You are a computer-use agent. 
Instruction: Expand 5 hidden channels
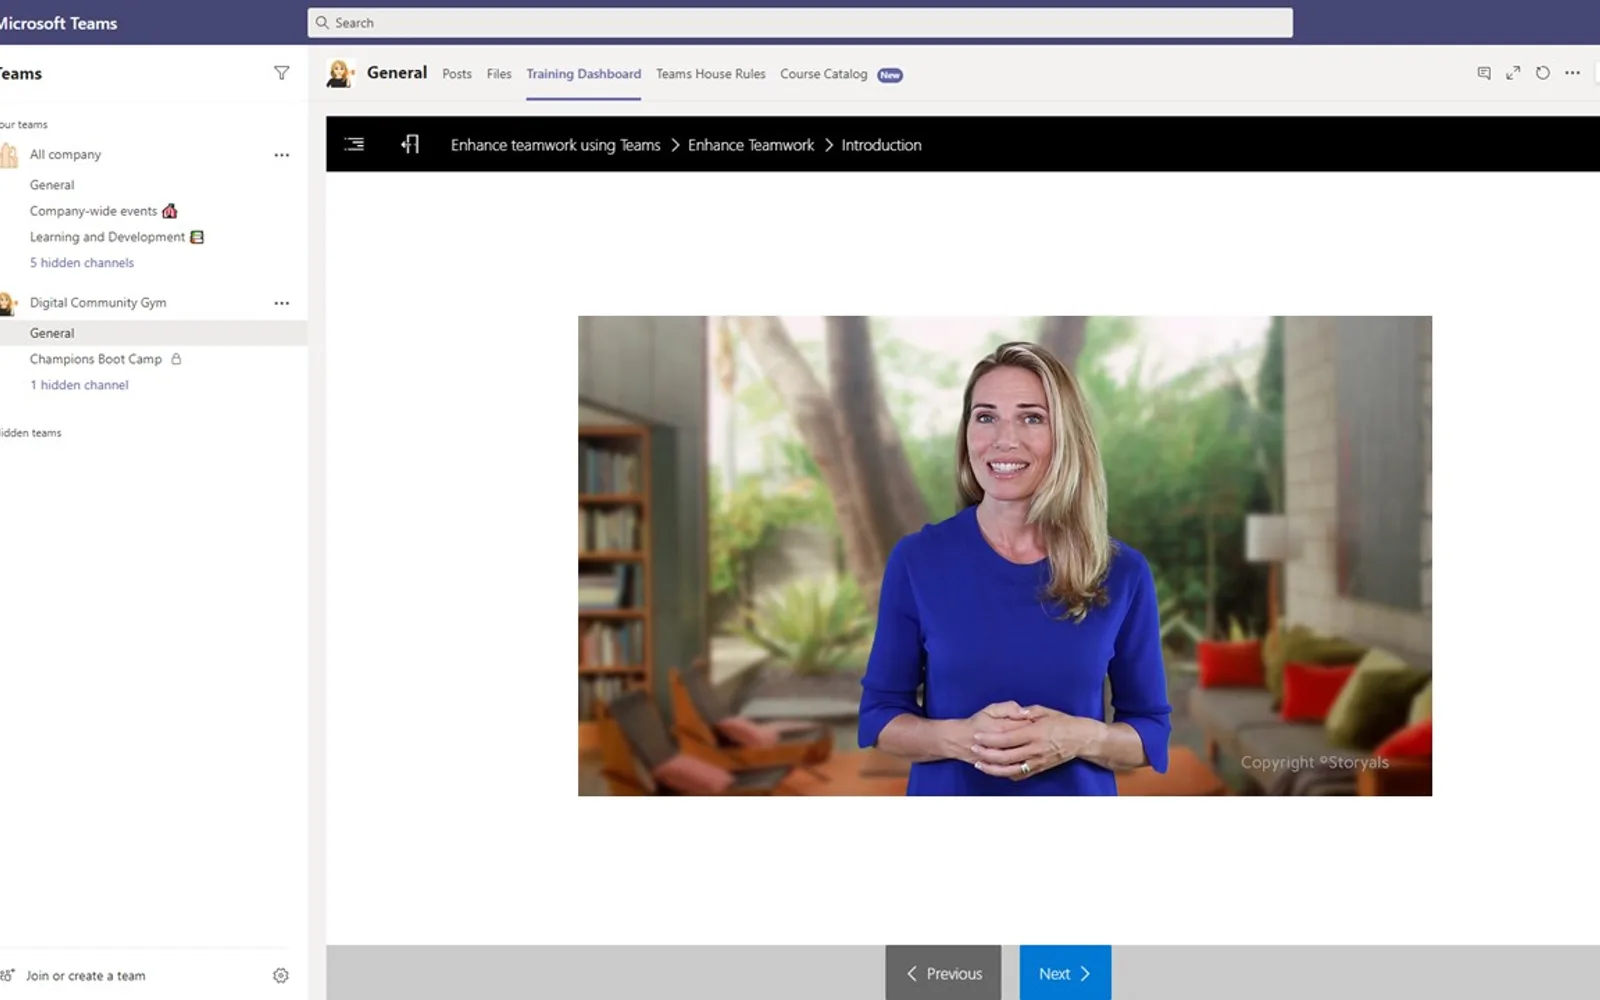[82, 263]
